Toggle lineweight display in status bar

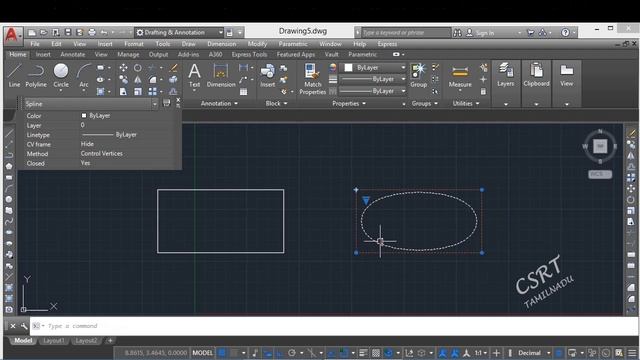click(x=363, y=353)
